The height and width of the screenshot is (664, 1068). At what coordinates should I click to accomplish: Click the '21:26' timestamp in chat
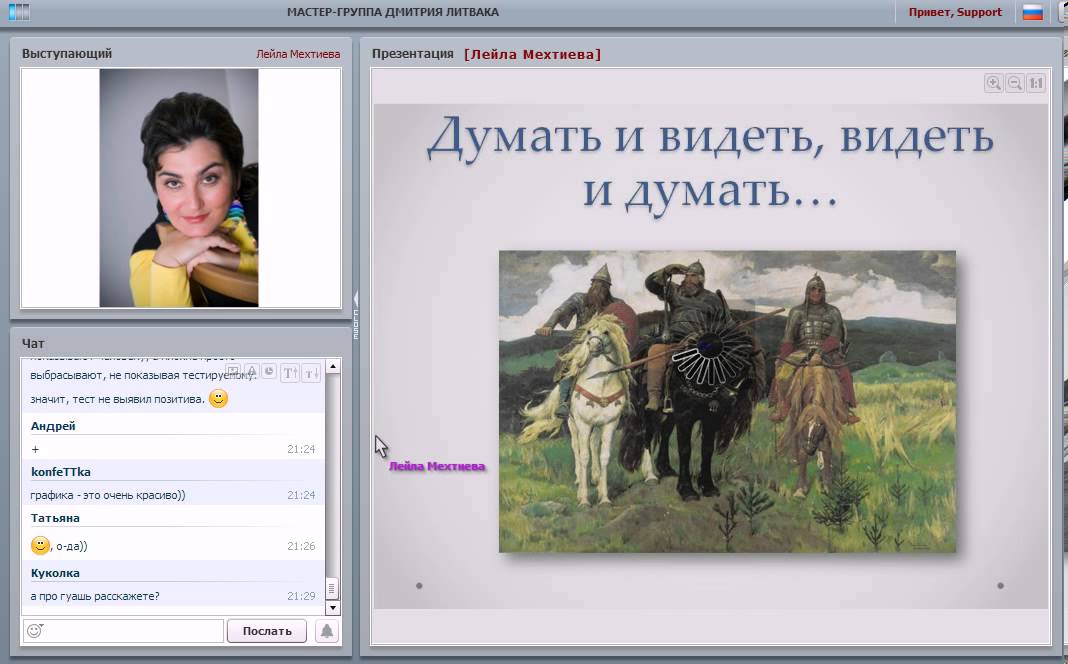click(301, 546)
